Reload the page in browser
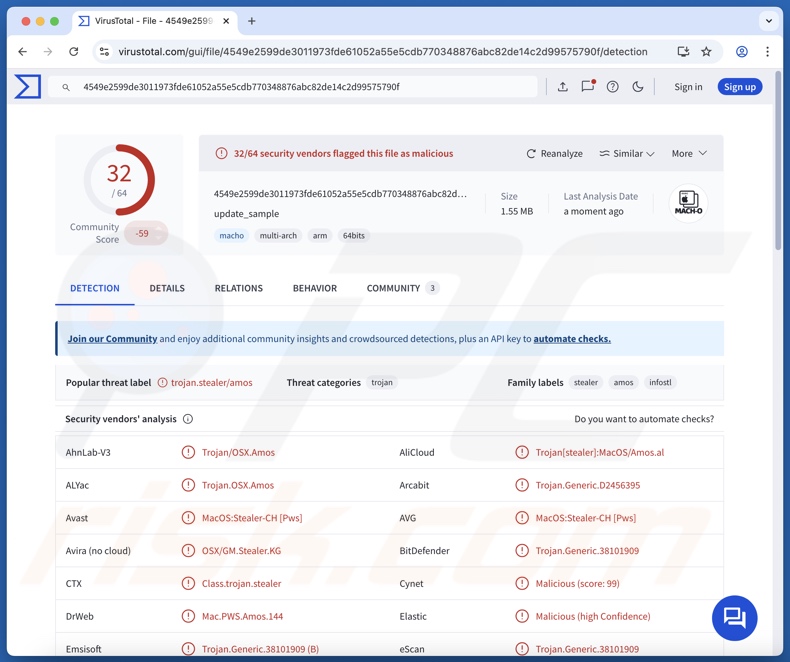 pos(74,52)
